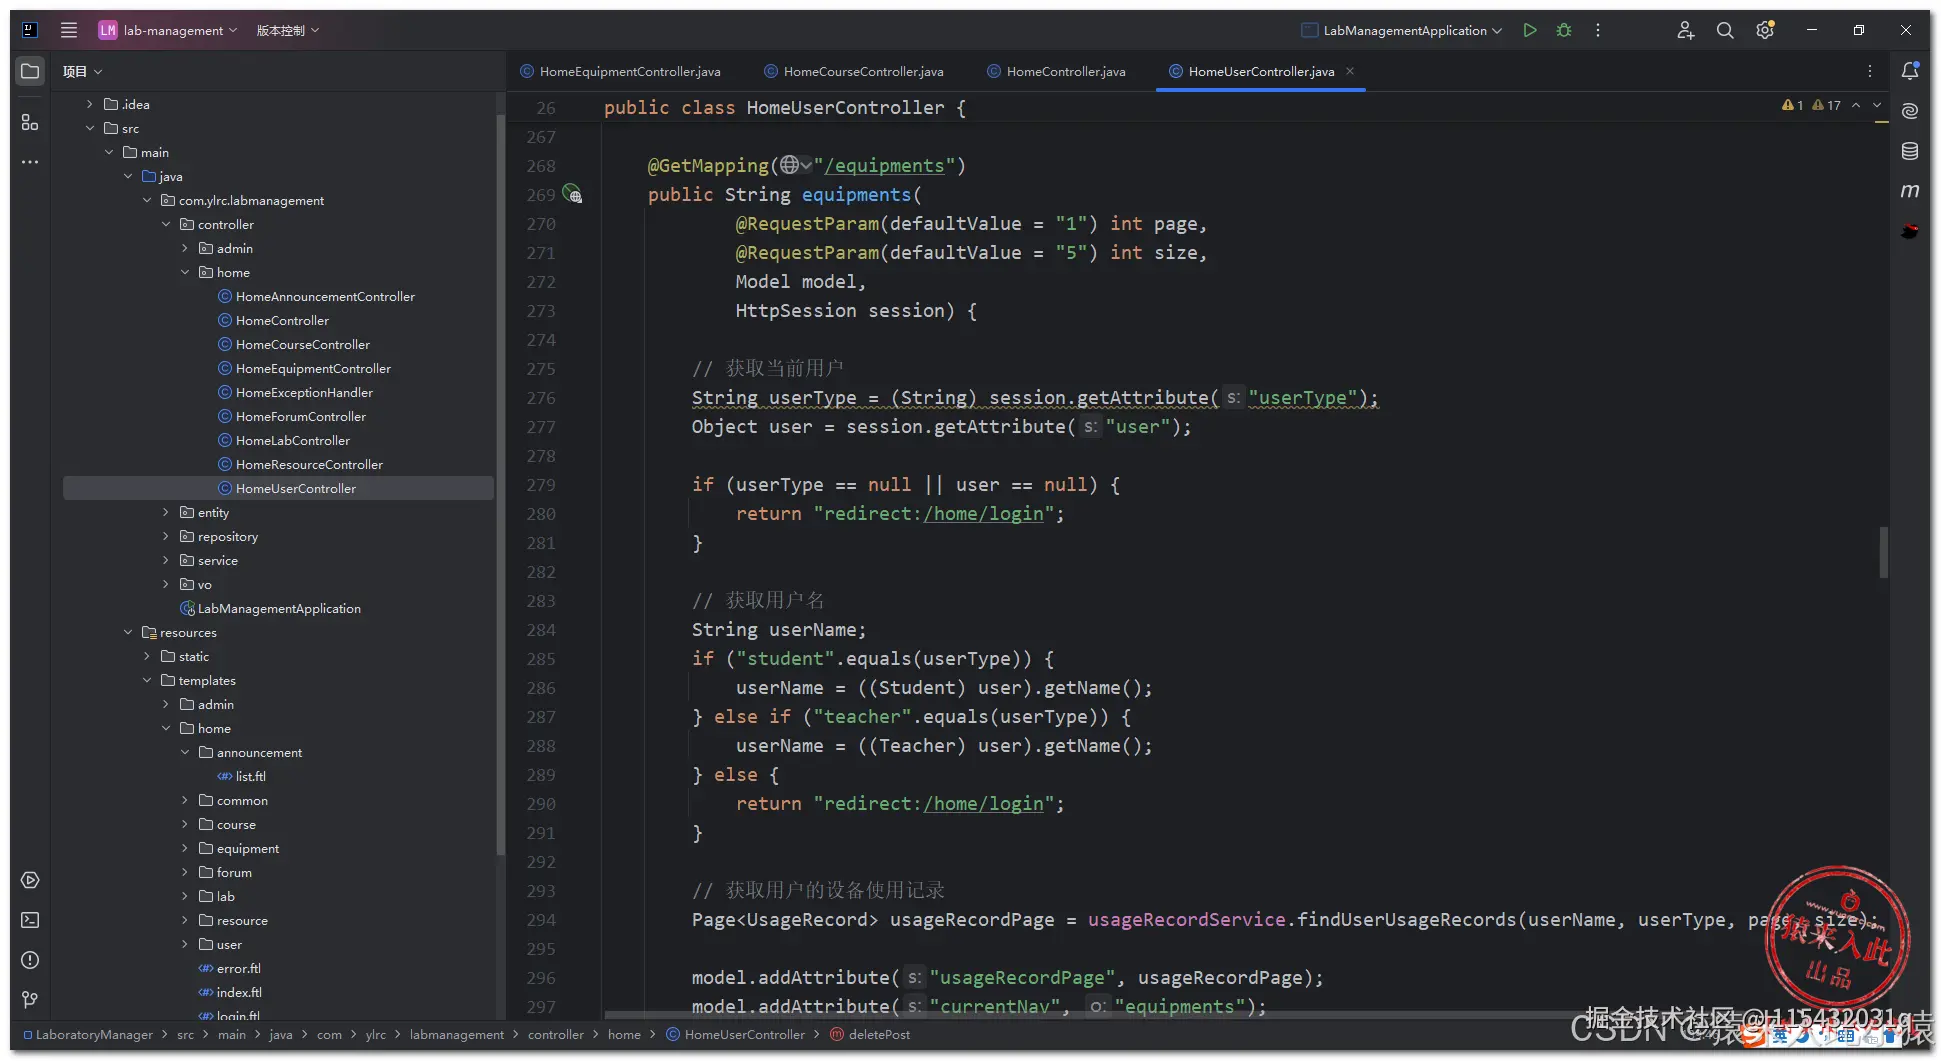Open the 版本控制 version control dropdown
This screenshot has height=1061, width=1941.
[x=288, y=30]
